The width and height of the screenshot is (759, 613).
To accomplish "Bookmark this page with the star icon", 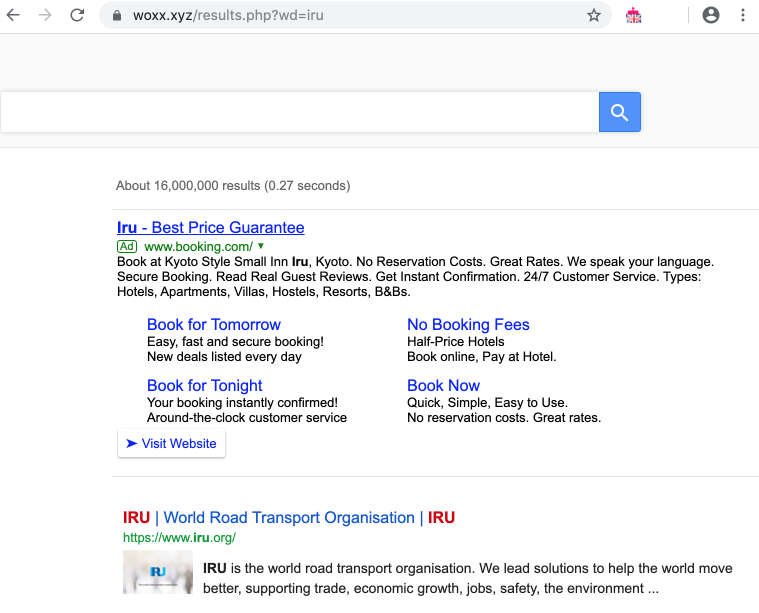I will click(594, 15).
